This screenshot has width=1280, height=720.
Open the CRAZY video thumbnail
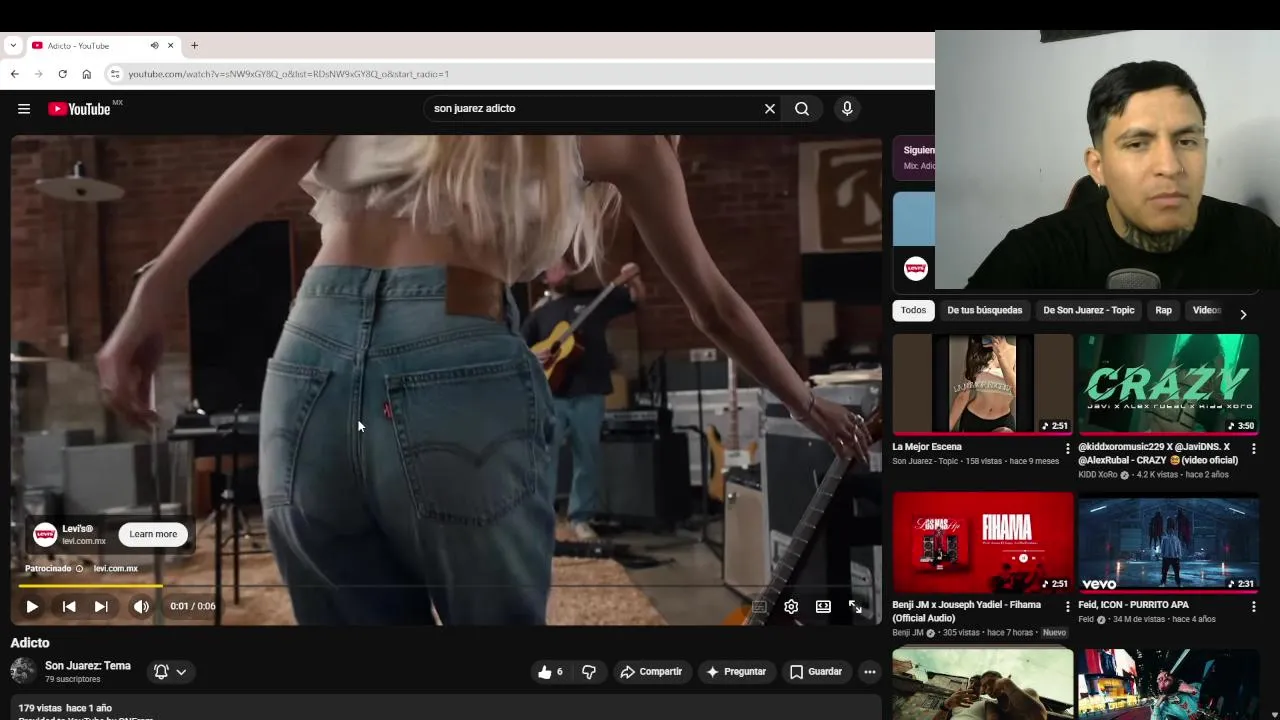click(1169, 384)
